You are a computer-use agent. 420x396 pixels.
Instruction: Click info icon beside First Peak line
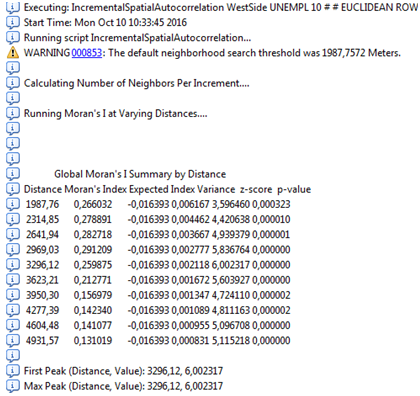pyautogui.click(x=13, y=371)
